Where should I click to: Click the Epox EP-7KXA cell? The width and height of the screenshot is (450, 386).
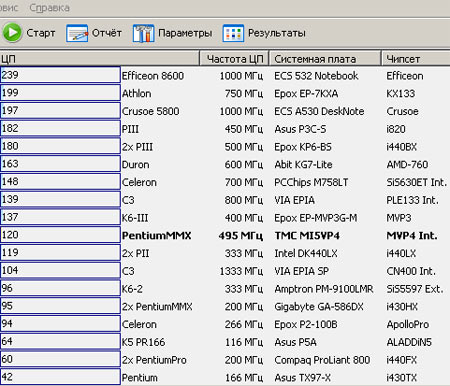tap(306, 93)
